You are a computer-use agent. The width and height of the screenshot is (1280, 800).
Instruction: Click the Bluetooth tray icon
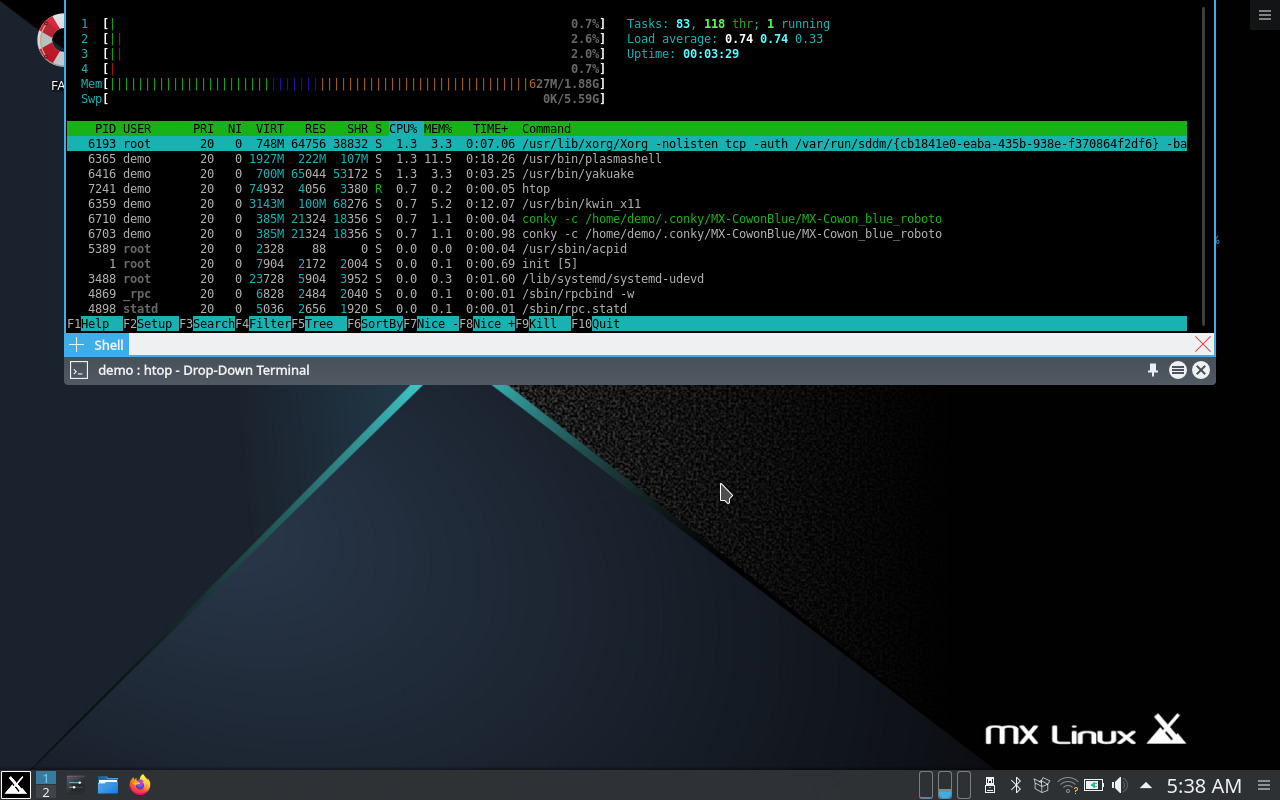pyautogui.click(x=1015, y=785)
